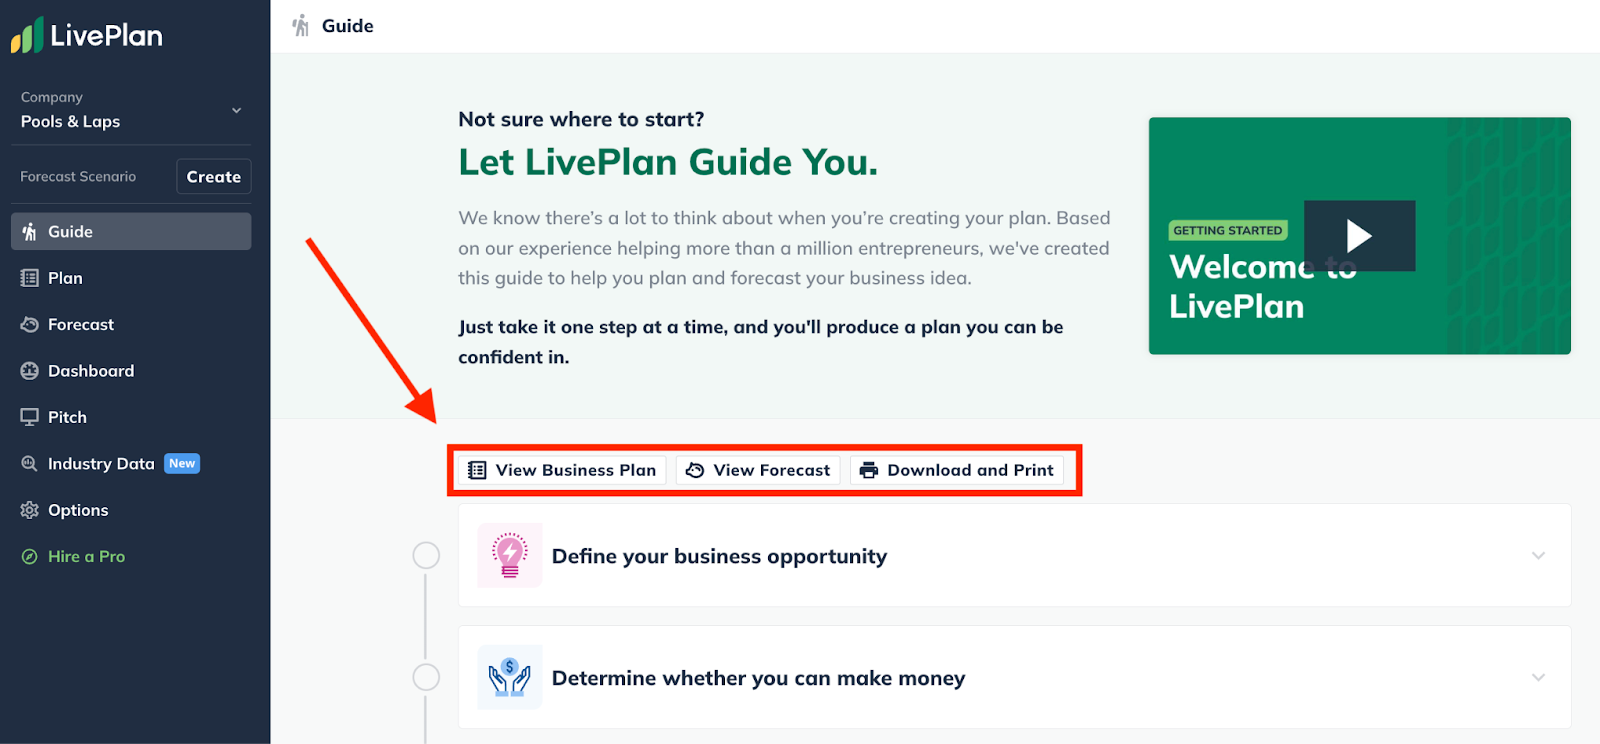The width and height of the screenshot is (1600, 744).
Task: Mark Determine whether you can make money circle
Action: [x=427, y=677]
